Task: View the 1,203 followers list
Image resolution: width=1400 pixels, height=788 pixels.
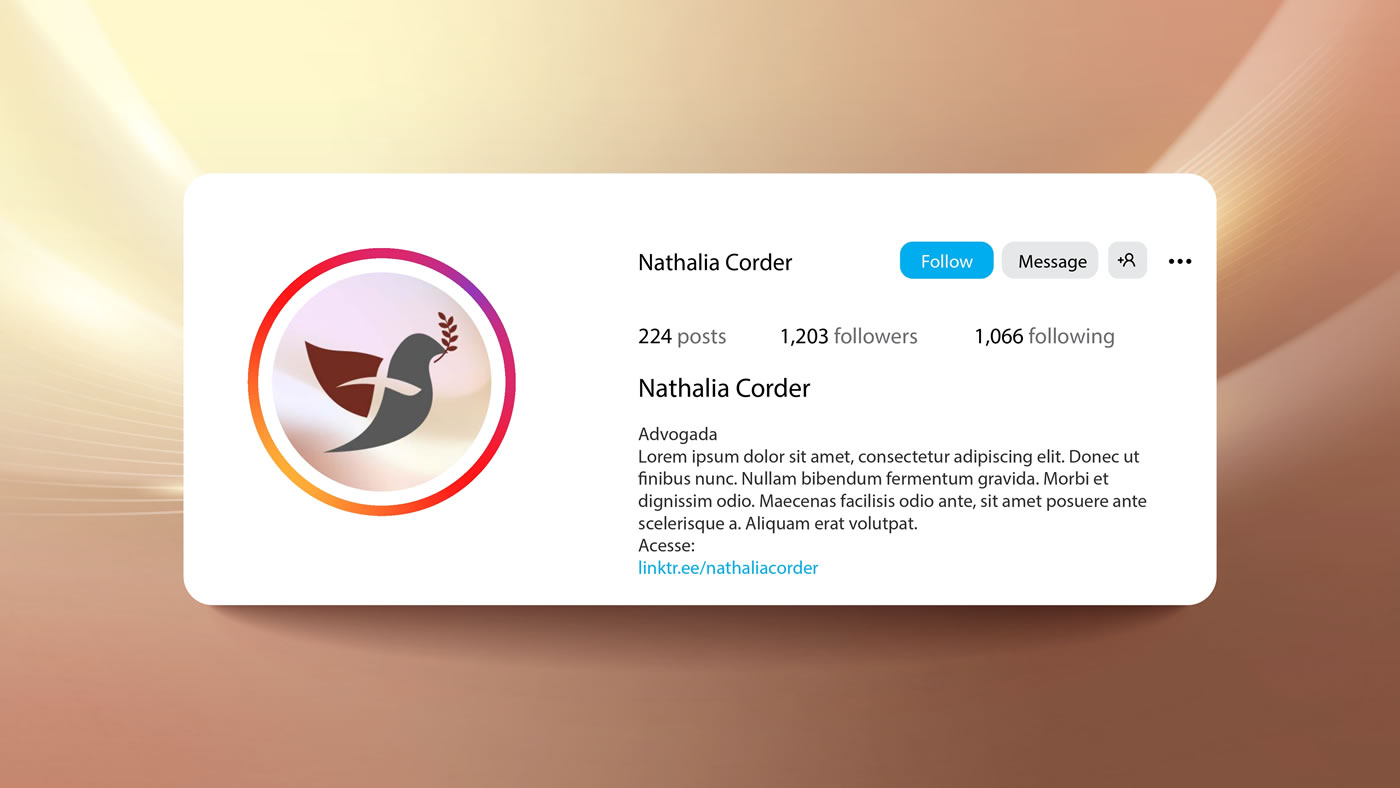Action: pyautogui.click(x=848, y=336)
